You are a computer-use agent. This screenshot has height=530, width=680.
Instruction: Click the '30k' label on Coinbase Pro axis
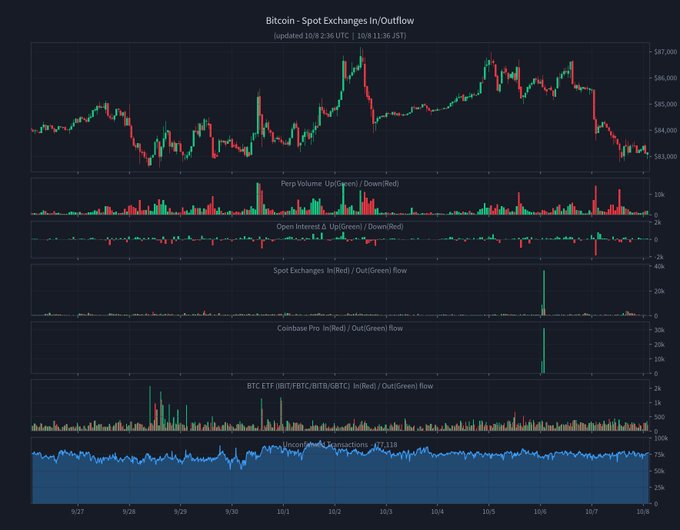659,330
